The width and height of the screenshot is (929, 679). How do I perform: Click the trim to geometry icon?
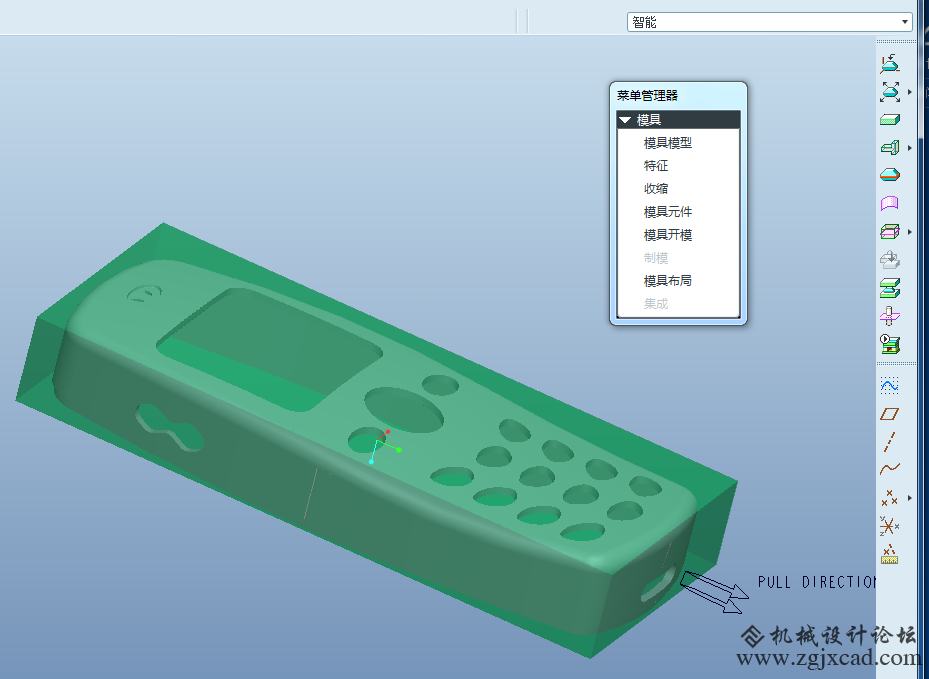click(x=890, y=316)
